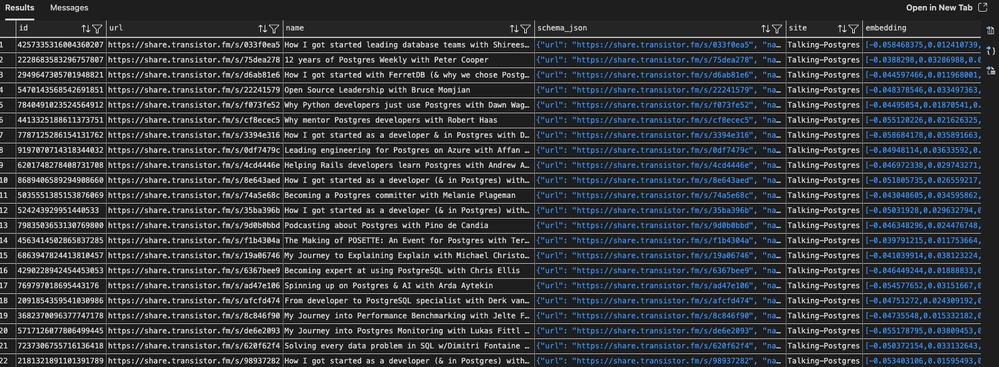
Task: Open schema_json cell containing 033f0ea5 url
Action: pos(659,45)
